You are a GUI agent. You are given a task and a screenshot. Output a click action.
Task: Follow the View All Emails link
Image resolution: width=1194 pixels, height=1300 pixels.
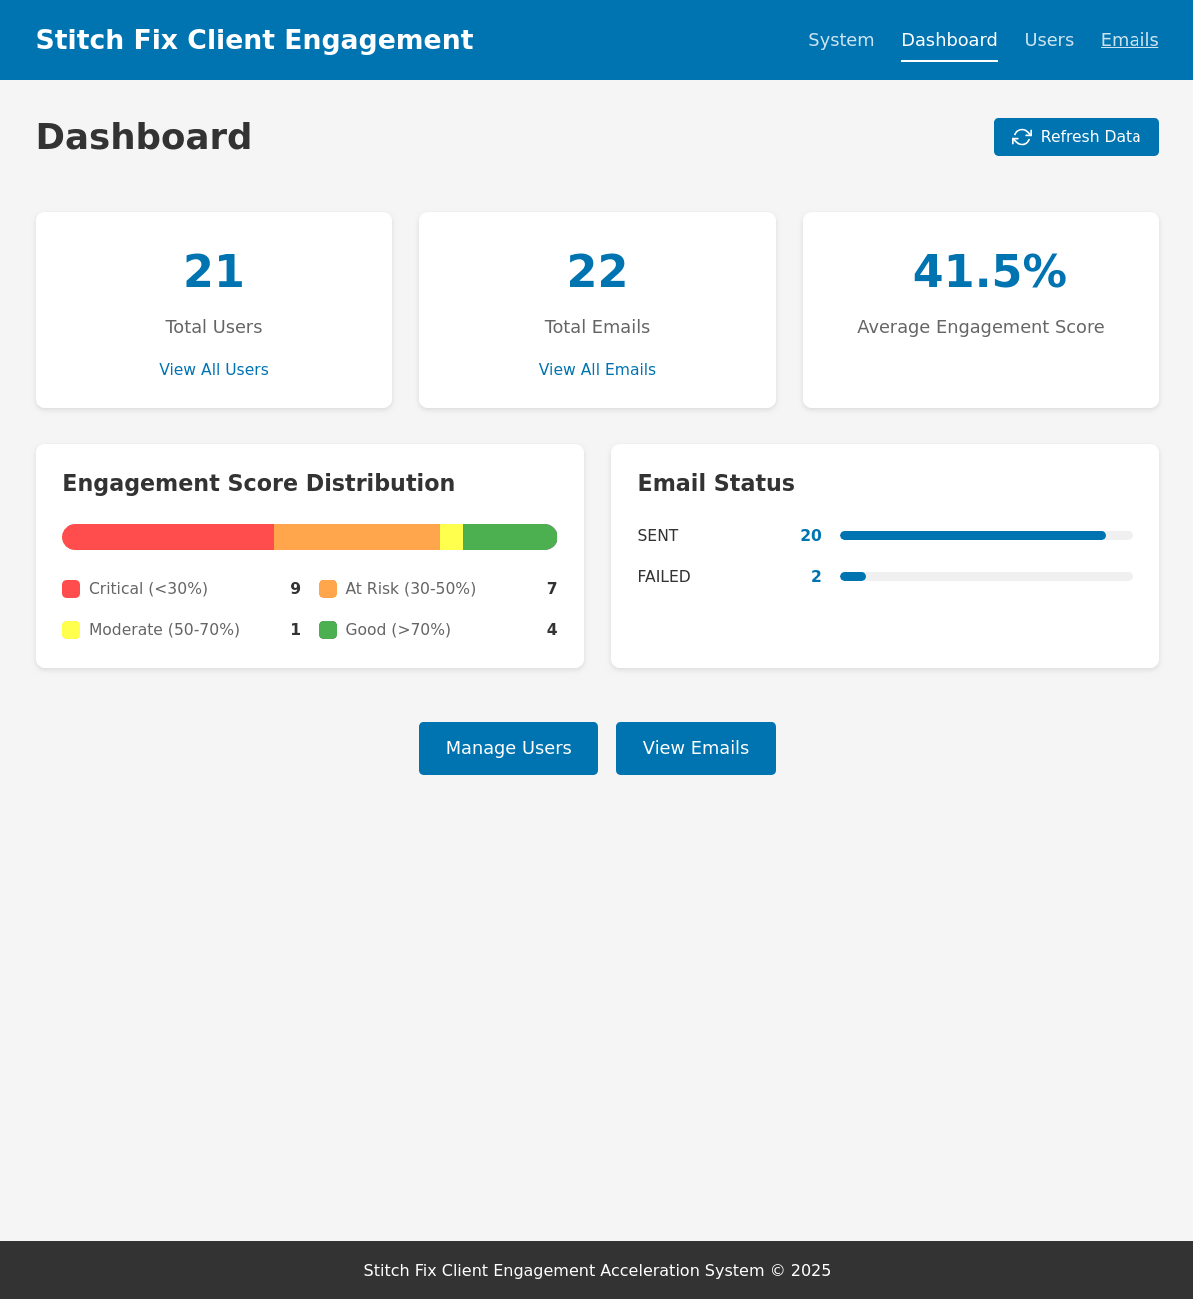(x=597, y=370)
